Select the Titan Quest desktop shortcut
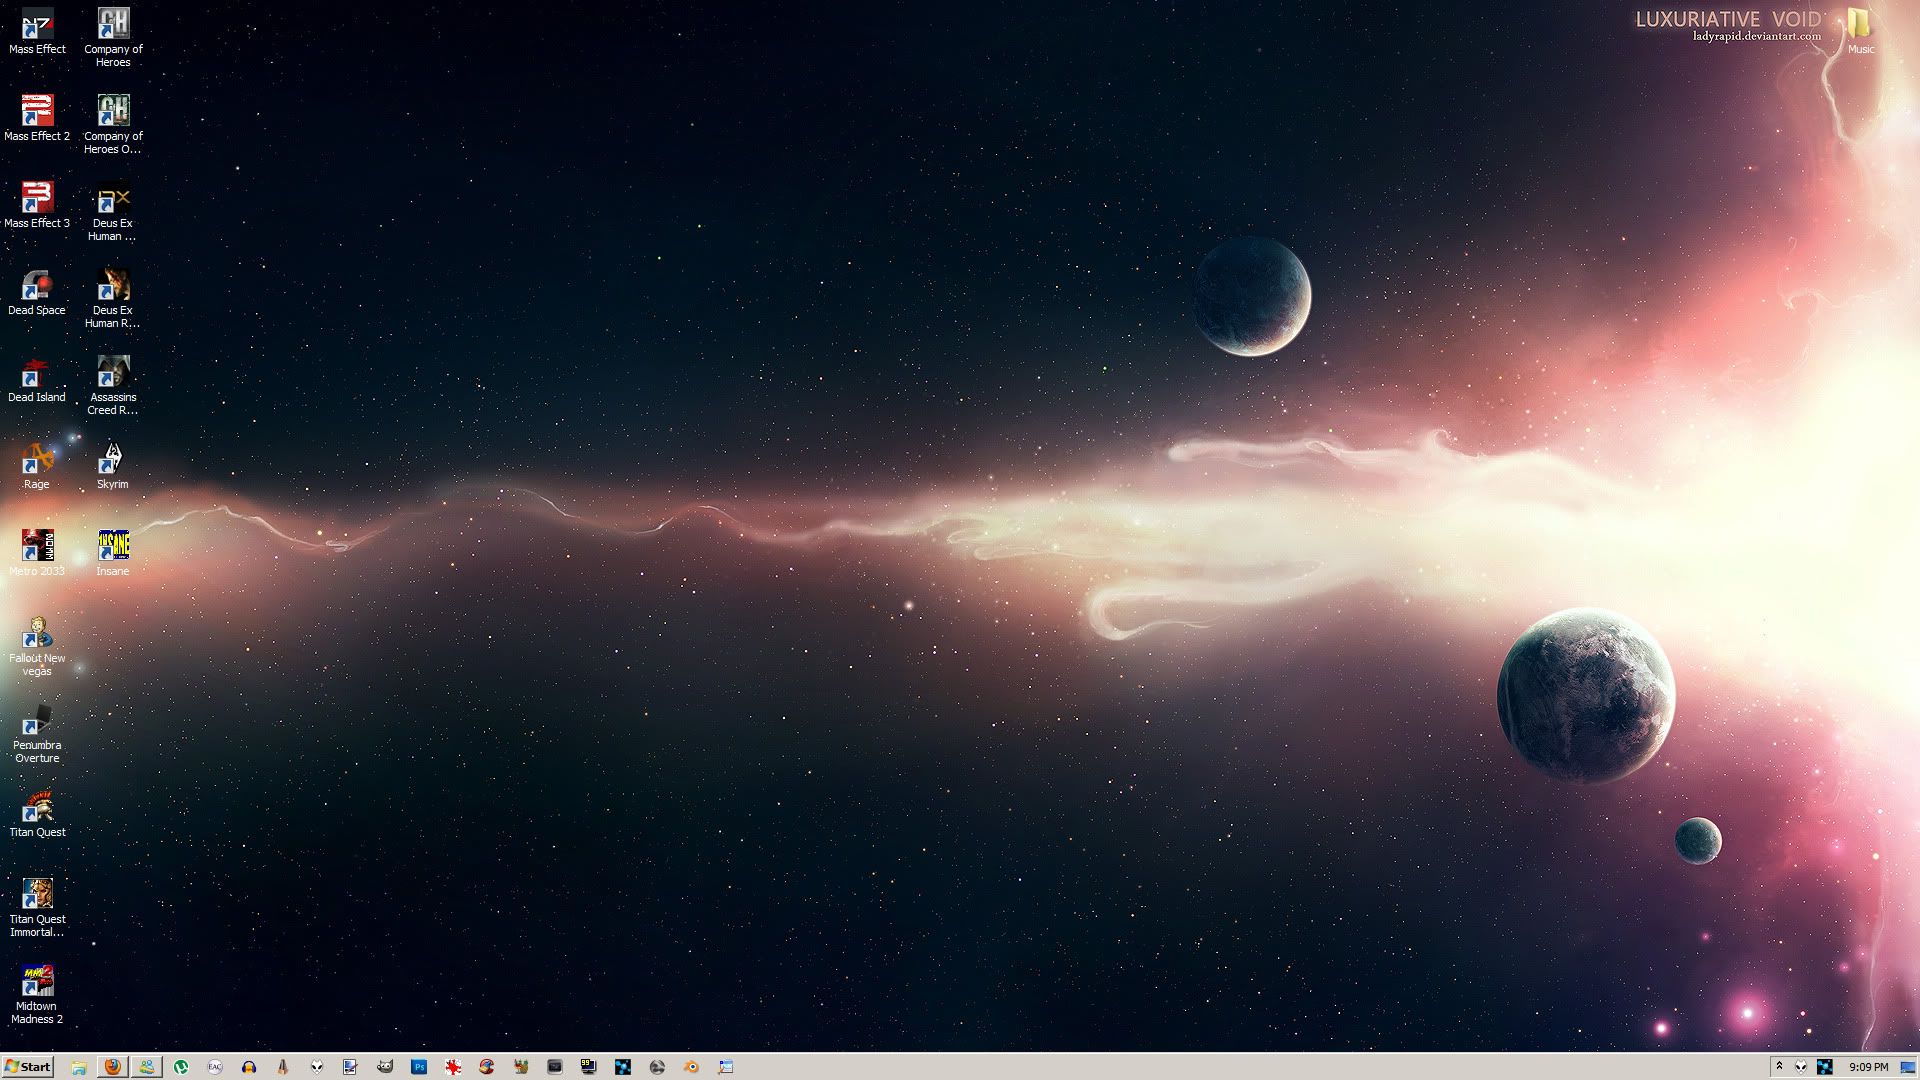The image size is (1920, 1080). coord(37,808)
